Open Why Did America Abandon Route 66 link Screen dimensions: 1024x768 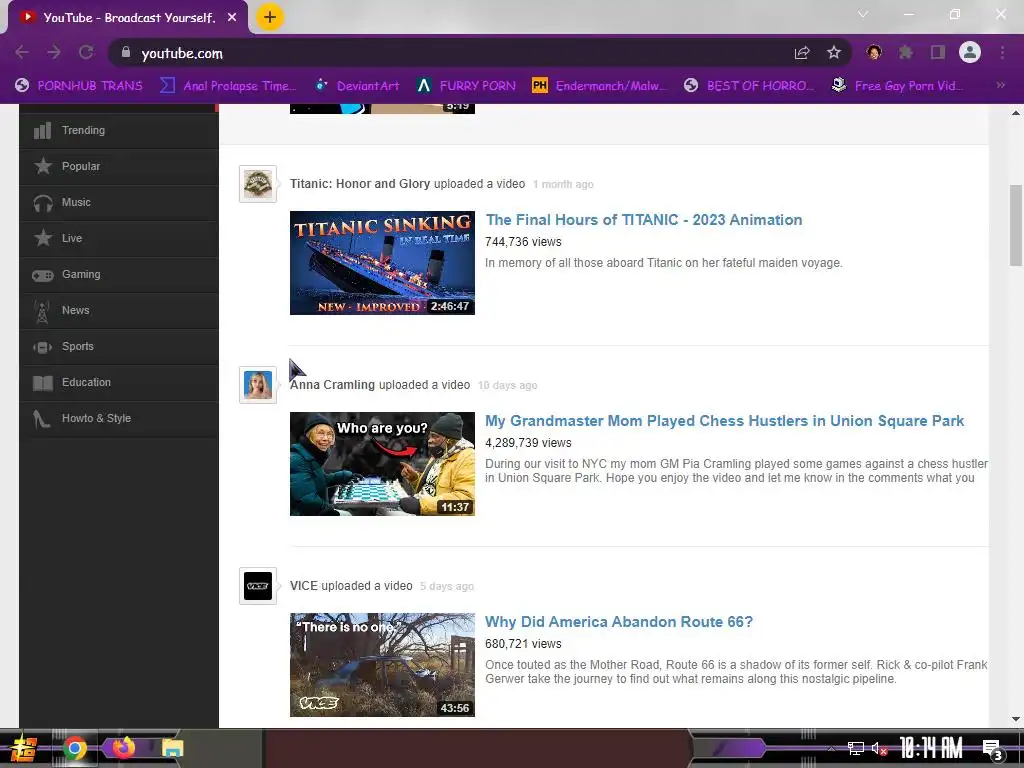tap(618, 622)
